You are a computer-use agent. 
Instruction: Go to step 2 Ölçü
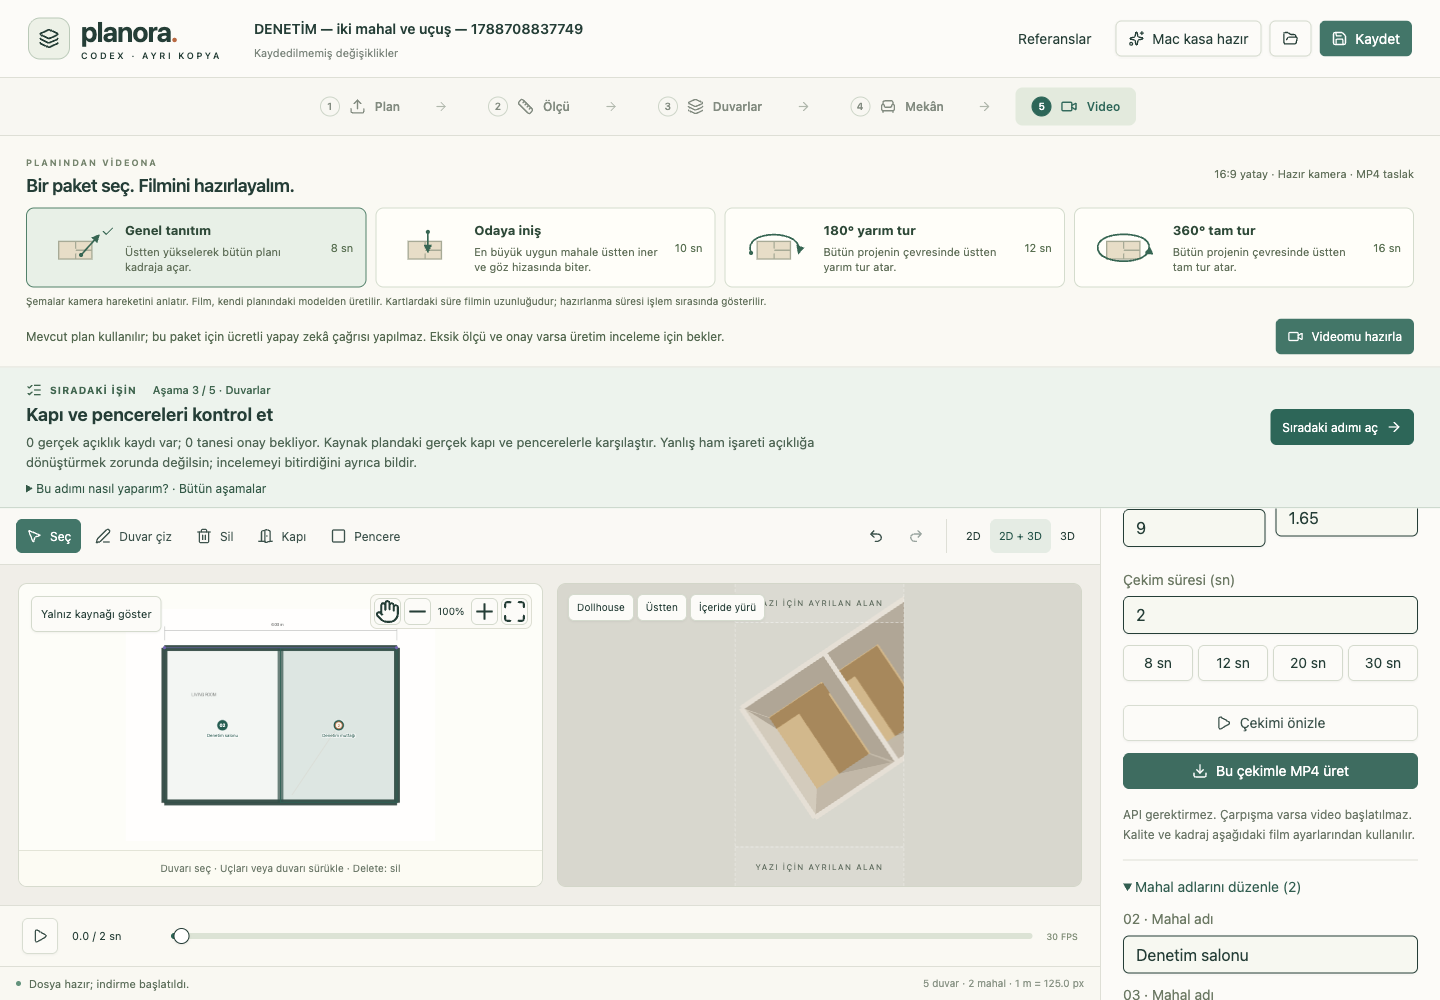(529, 106)
